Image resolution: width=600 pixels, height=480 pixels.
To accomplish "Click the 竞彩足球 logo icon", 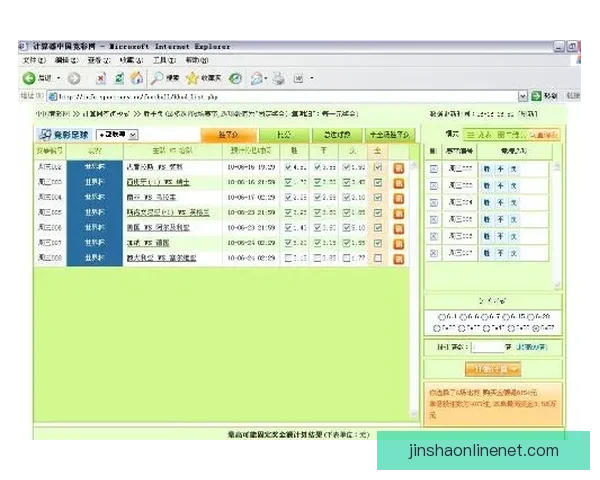I will (45, 134).
